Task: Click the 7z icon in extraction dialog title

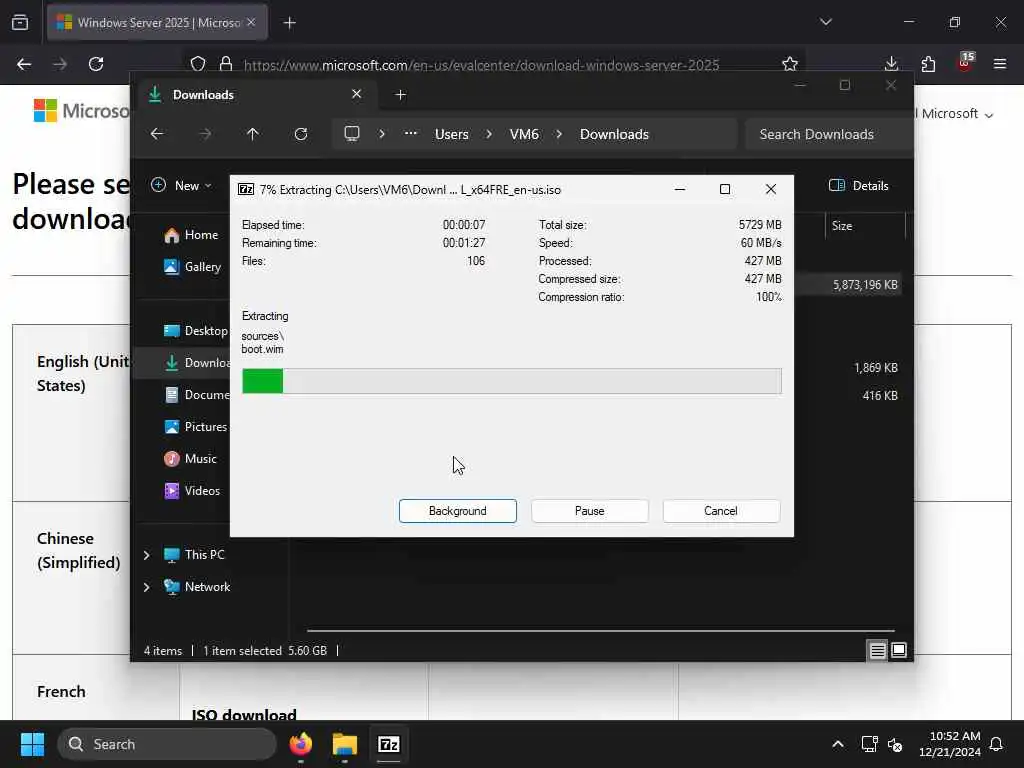Action: 246,189
